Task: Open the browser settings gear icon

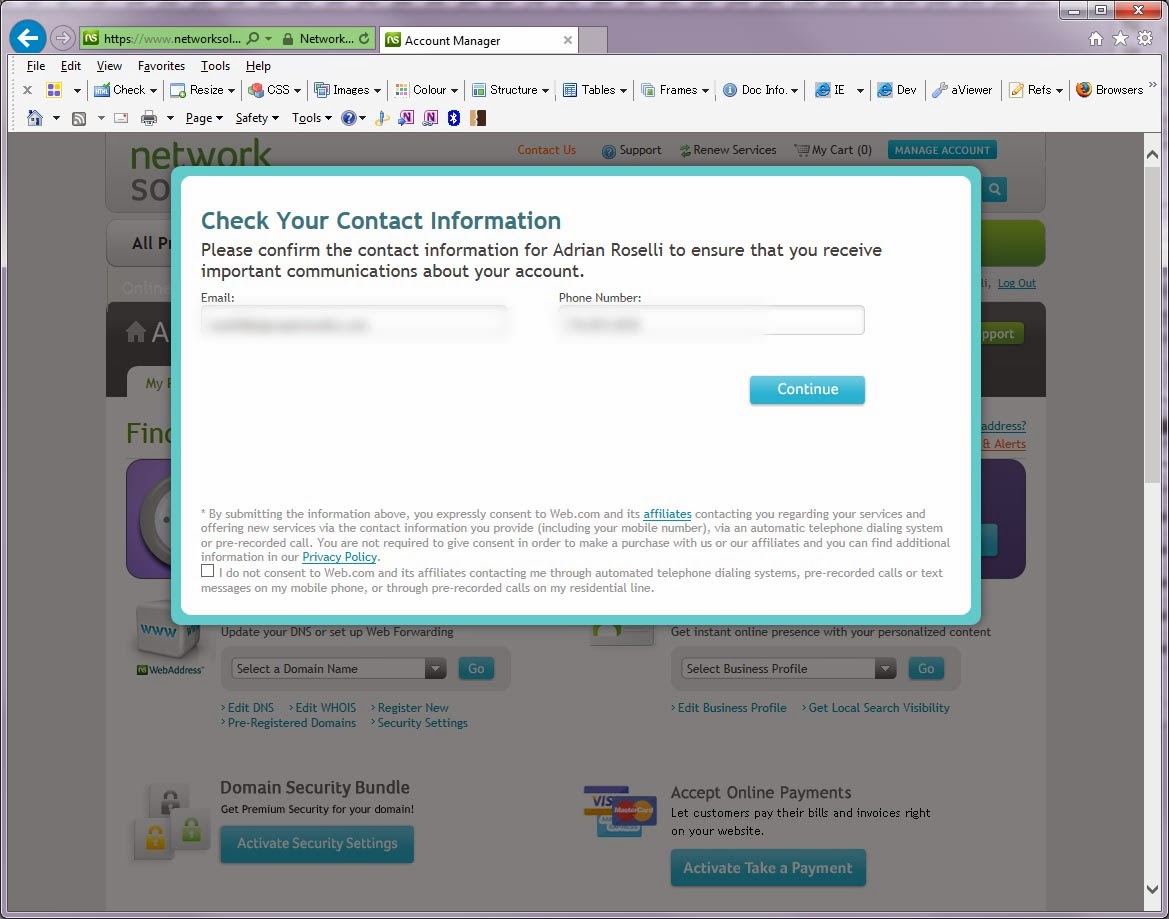Action: (x=1145, y=39)
